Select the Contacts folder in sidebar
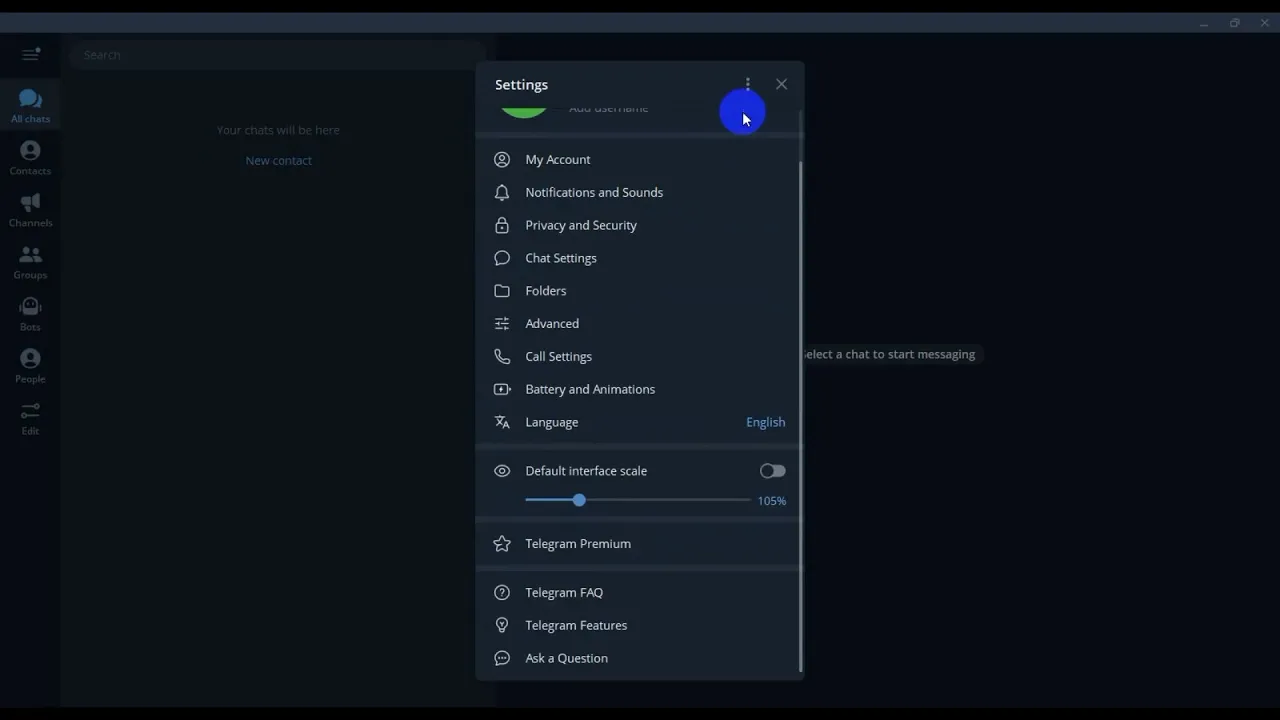 (x=30, y=158)
